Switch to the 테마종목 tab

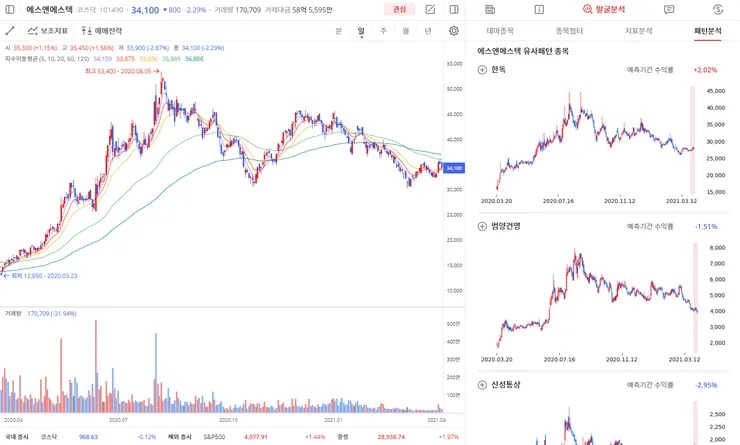pos(500,31)
